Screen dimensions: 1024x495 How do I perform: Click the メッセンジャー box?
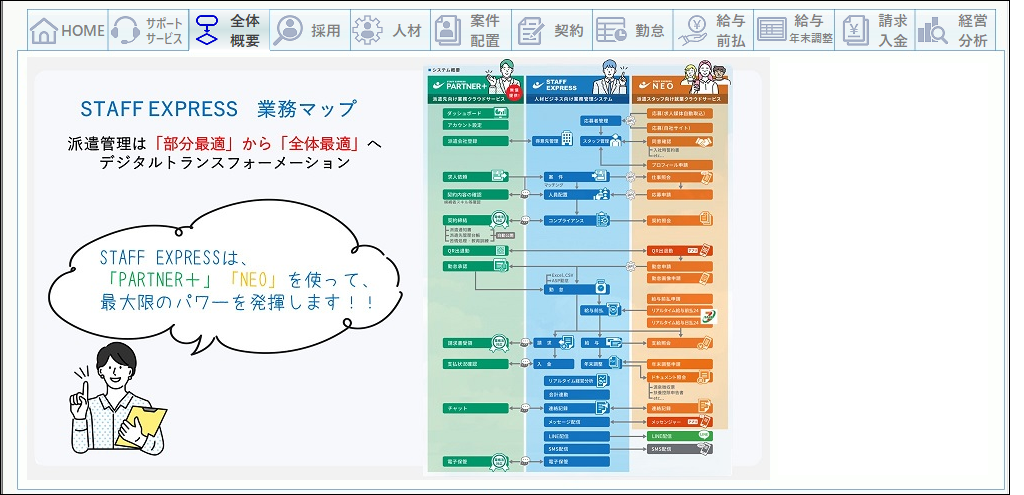(680, 422)
